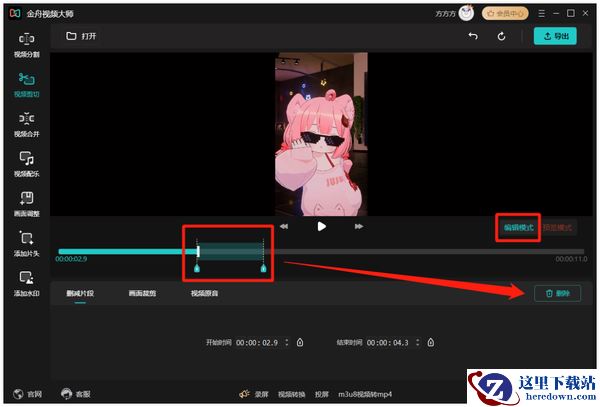
Task: Open the 添加片头 add intro tool
Action: pos(26,244)
